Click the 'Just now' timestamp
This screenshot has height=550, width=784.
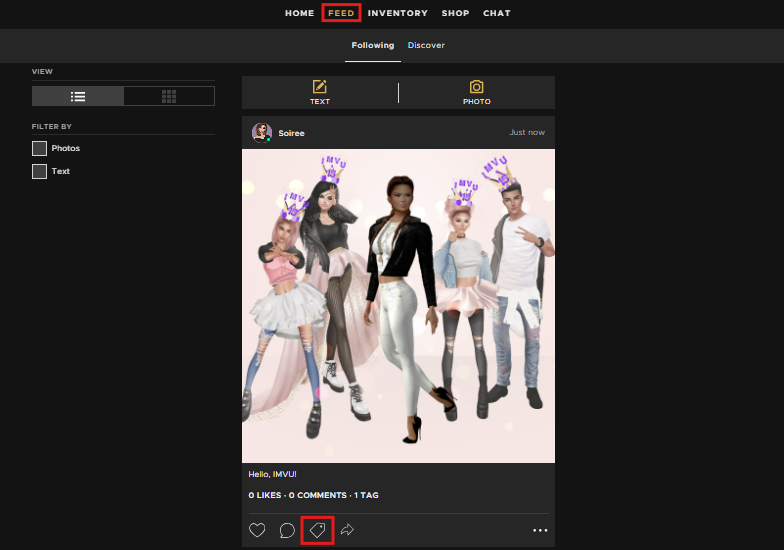pyautogui.click(x=527, y=132)
